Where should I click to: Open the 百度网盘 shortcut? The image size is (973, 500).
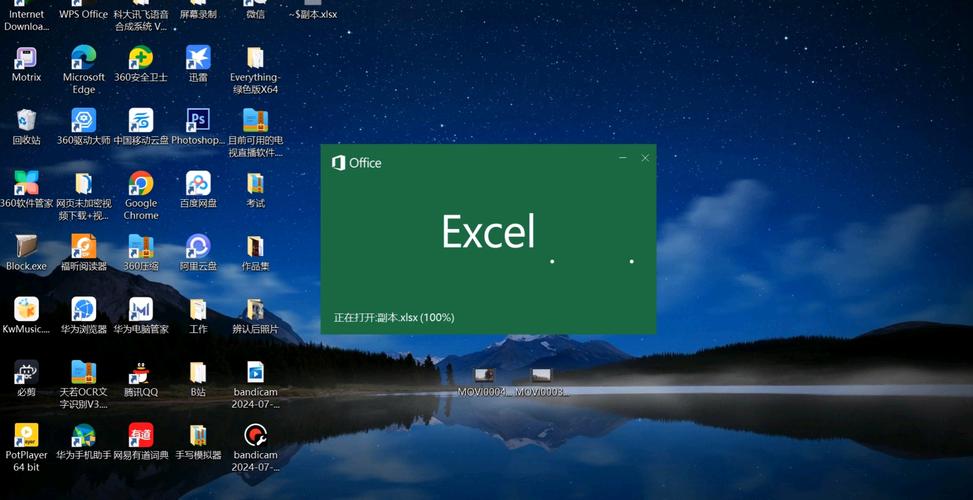click(198, 190)
